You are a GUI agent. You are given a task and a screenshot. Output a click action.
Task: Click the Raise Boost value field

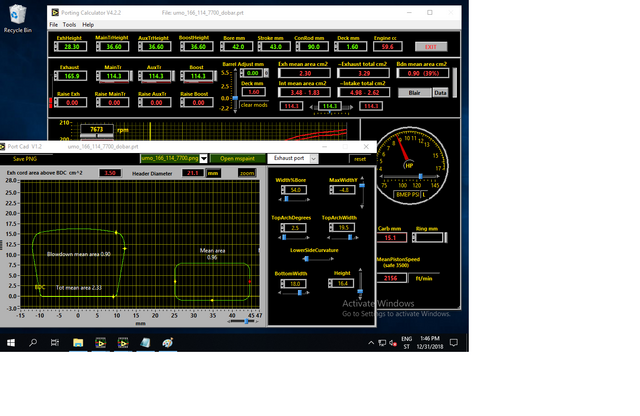pyautogui.click(x=199, y=102)
